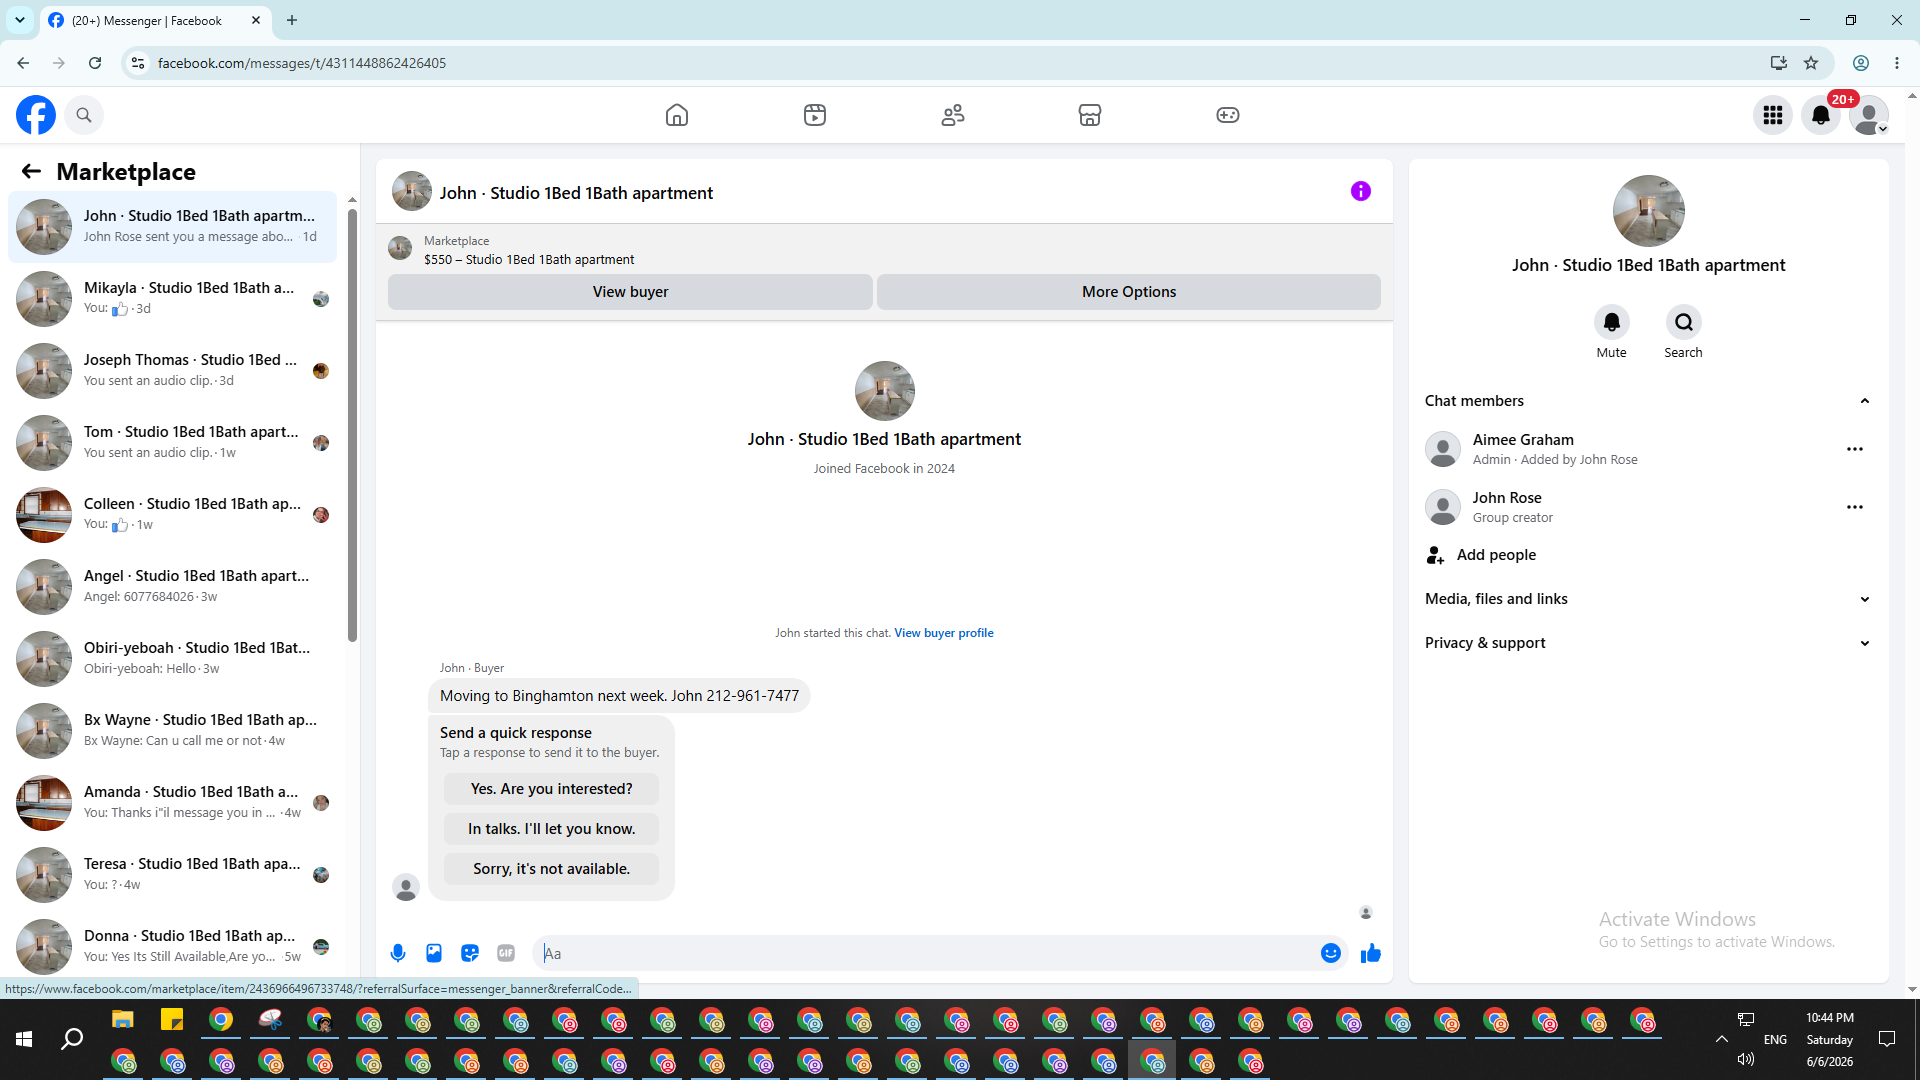This screenshot has height=1080, width=1920.
Task: Open notifications bell with 20+ badge
Action: pyautogui.click(x=1821, y=115)
